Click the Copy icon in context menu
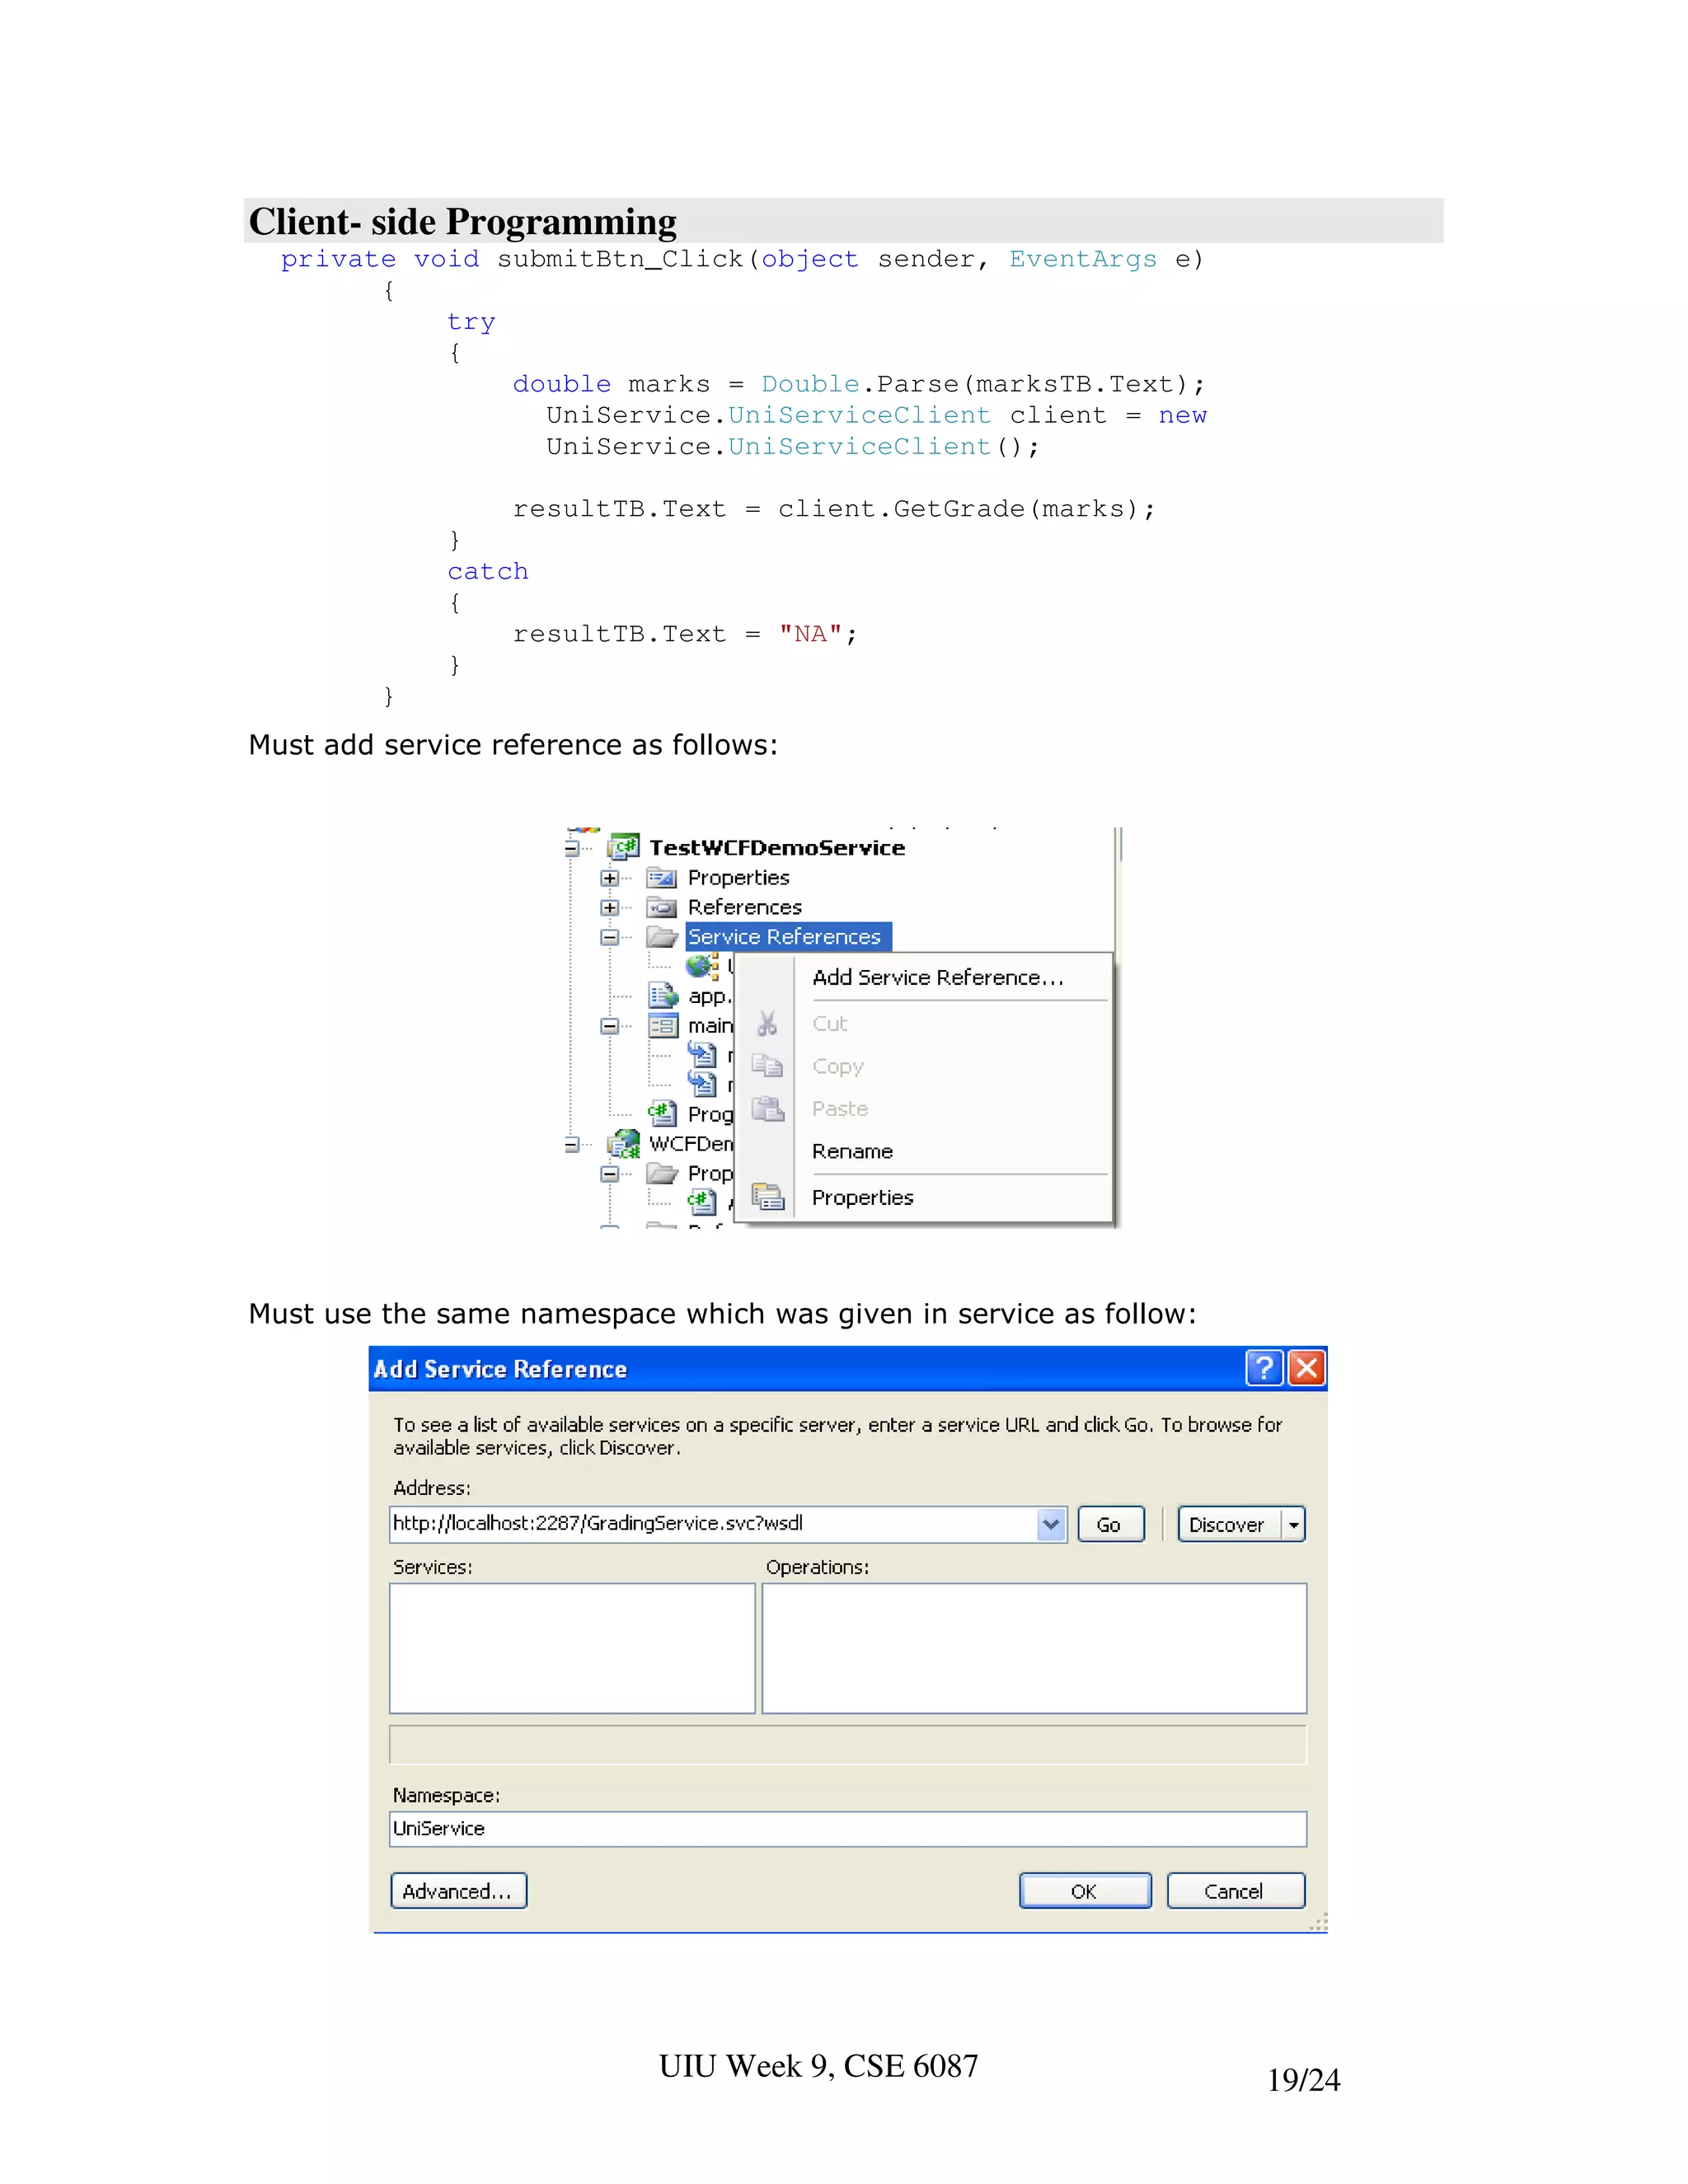The image size is (1688, 2184). tap(767, 1066)
